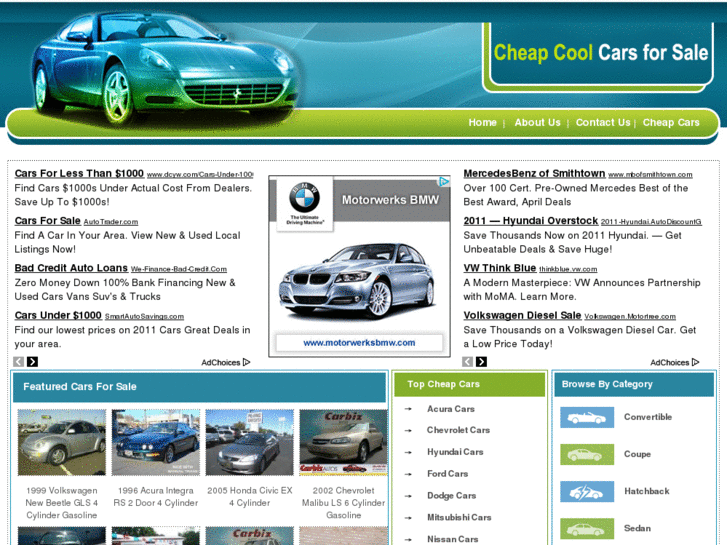
Task: Click the Convertible category icon
Action: [x=587, y=417]
